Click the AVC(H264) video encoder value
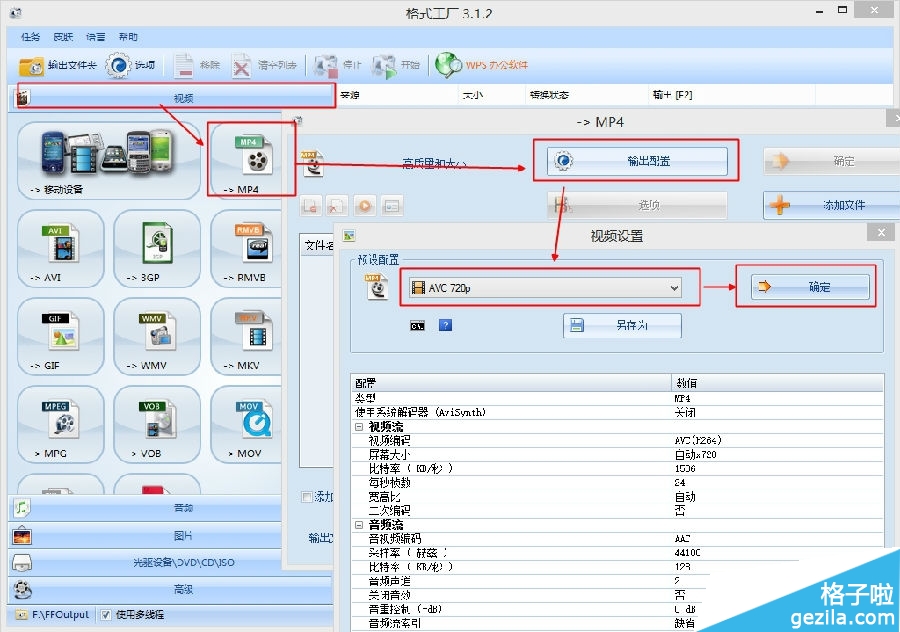The height and width of the screenshot is (632, 900). 698,441
